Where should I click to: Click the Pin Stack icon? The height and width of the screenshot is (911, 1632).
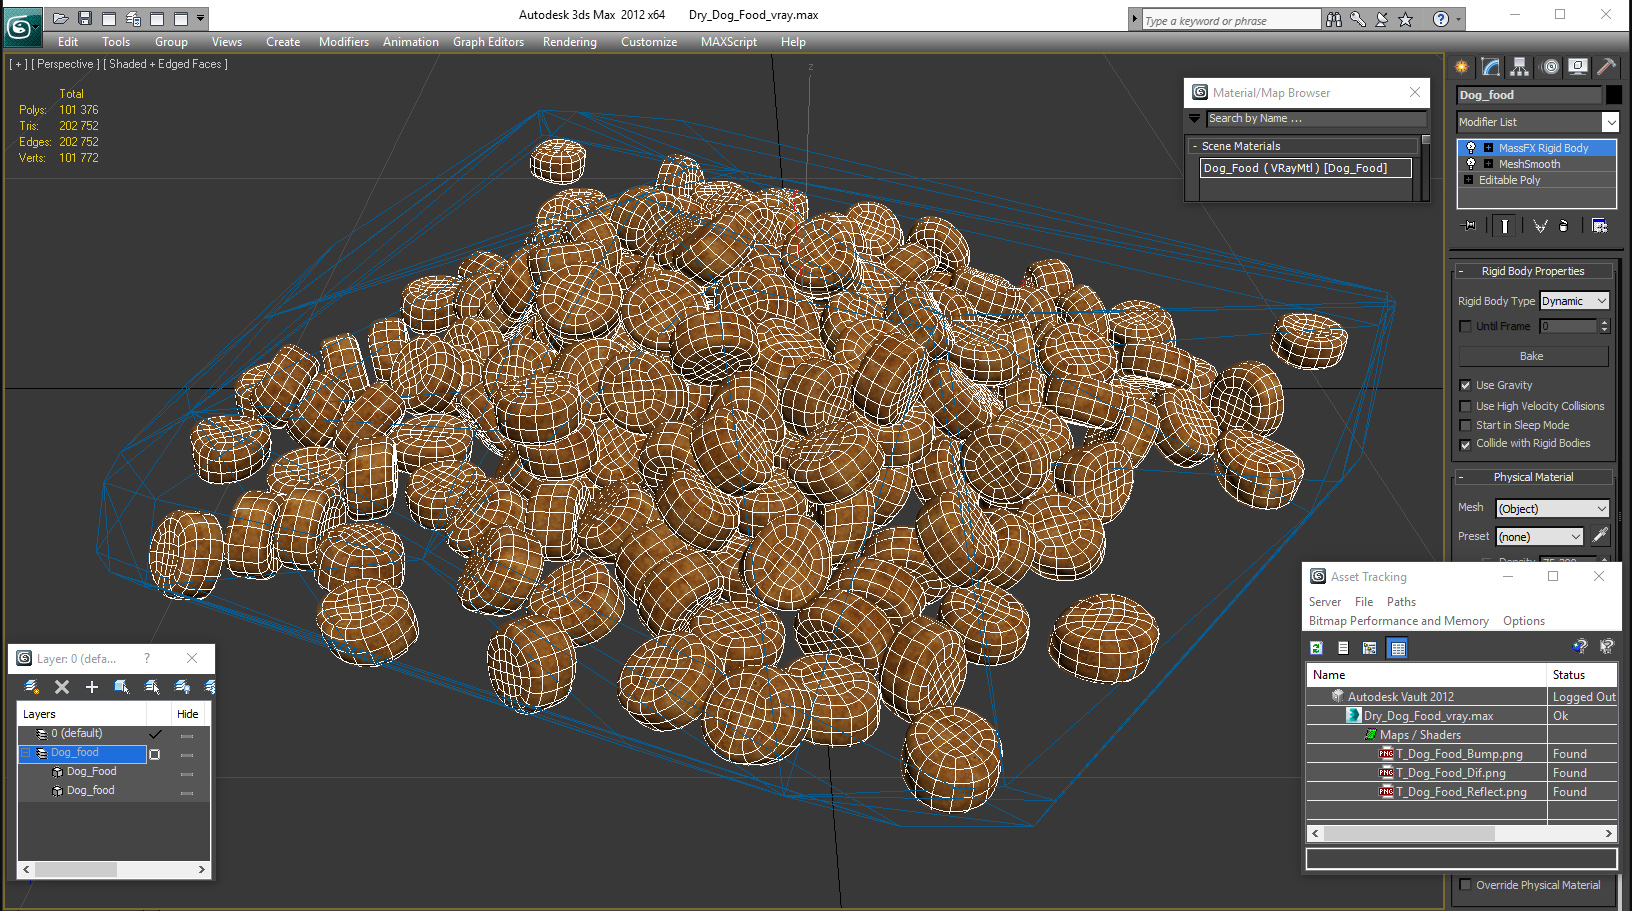point(1469,226)
